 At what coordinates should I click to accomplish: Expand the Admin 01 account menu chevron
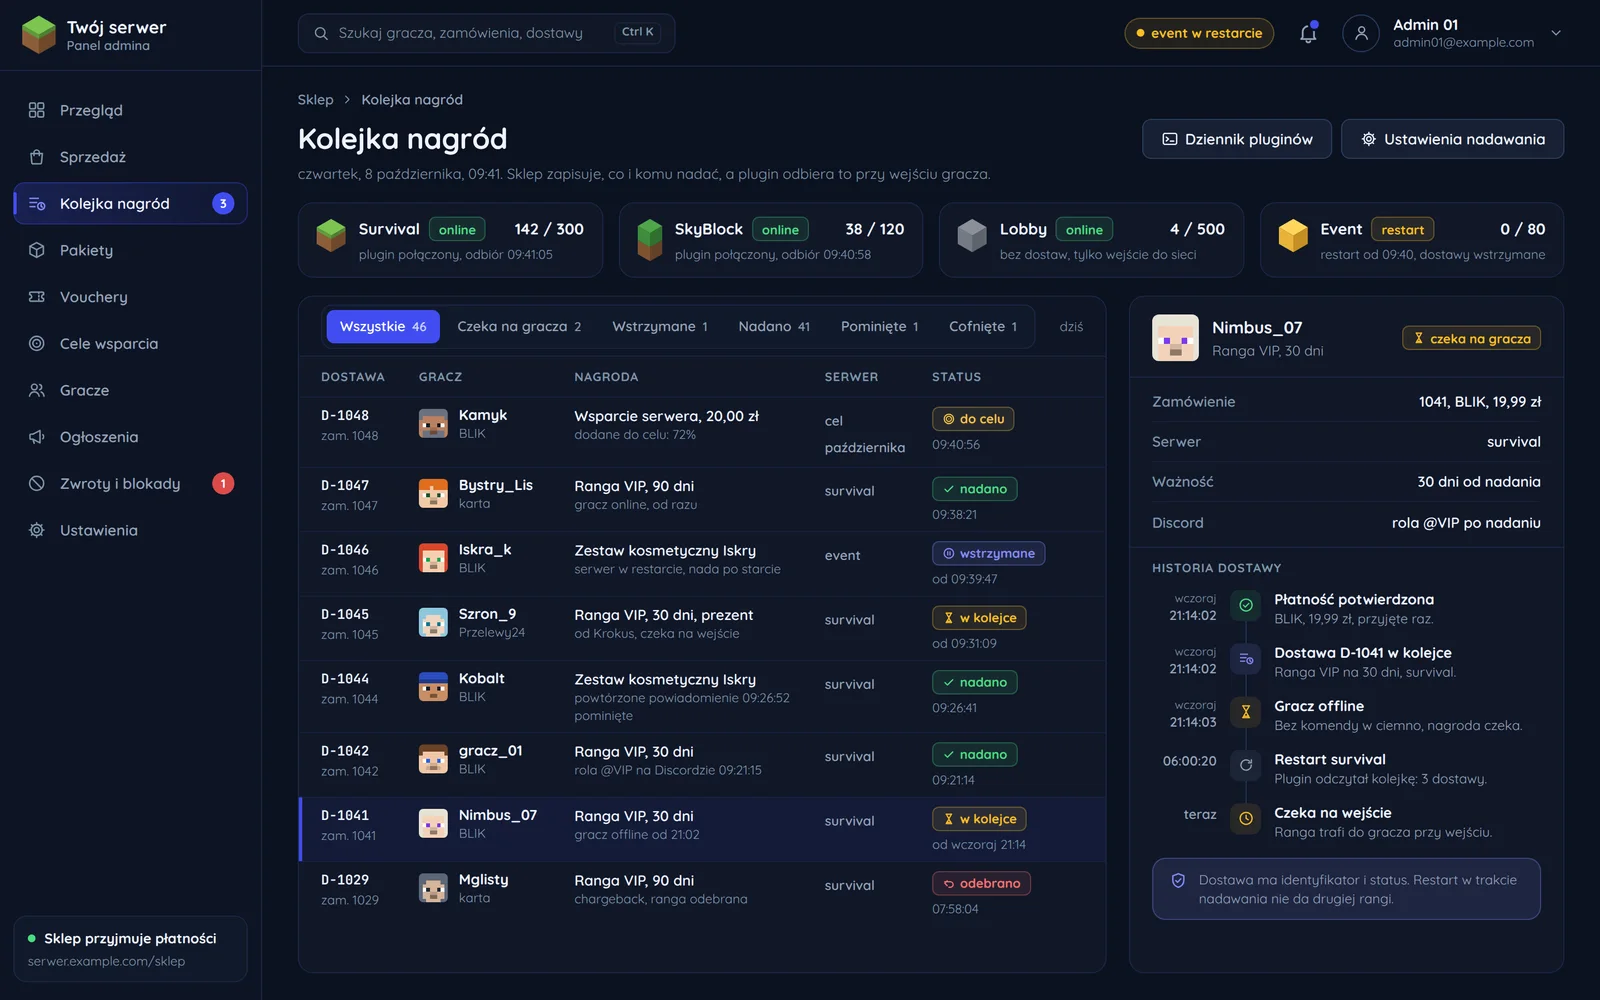point(1556,33)
